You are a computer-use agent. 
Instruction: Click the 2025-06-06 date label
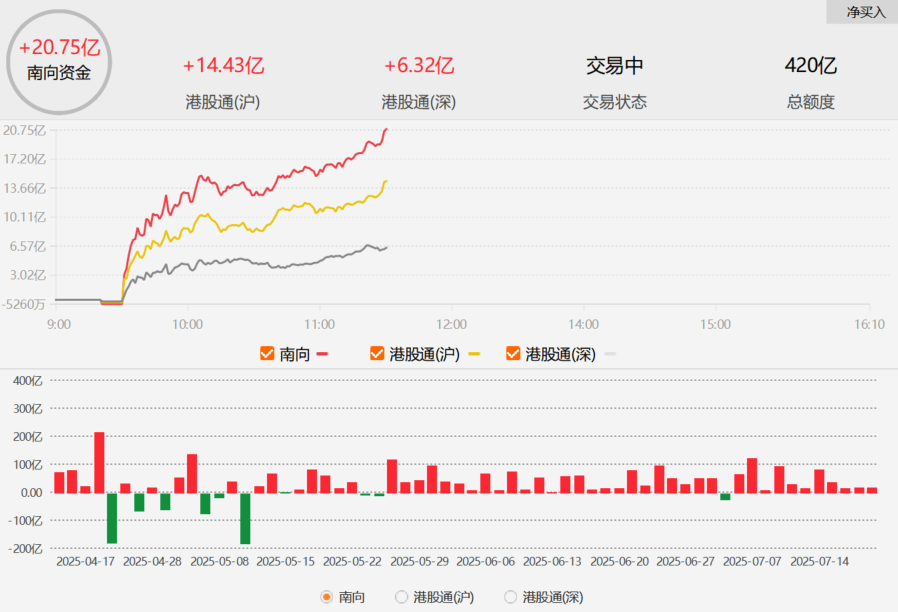tap(486, 562)
